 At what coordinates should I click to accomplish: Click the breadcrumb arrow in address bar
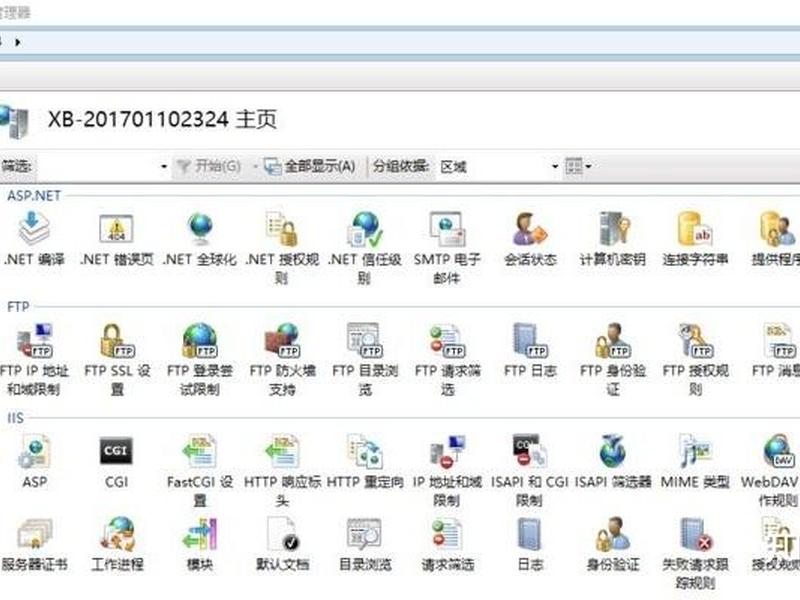pos(18,42)
